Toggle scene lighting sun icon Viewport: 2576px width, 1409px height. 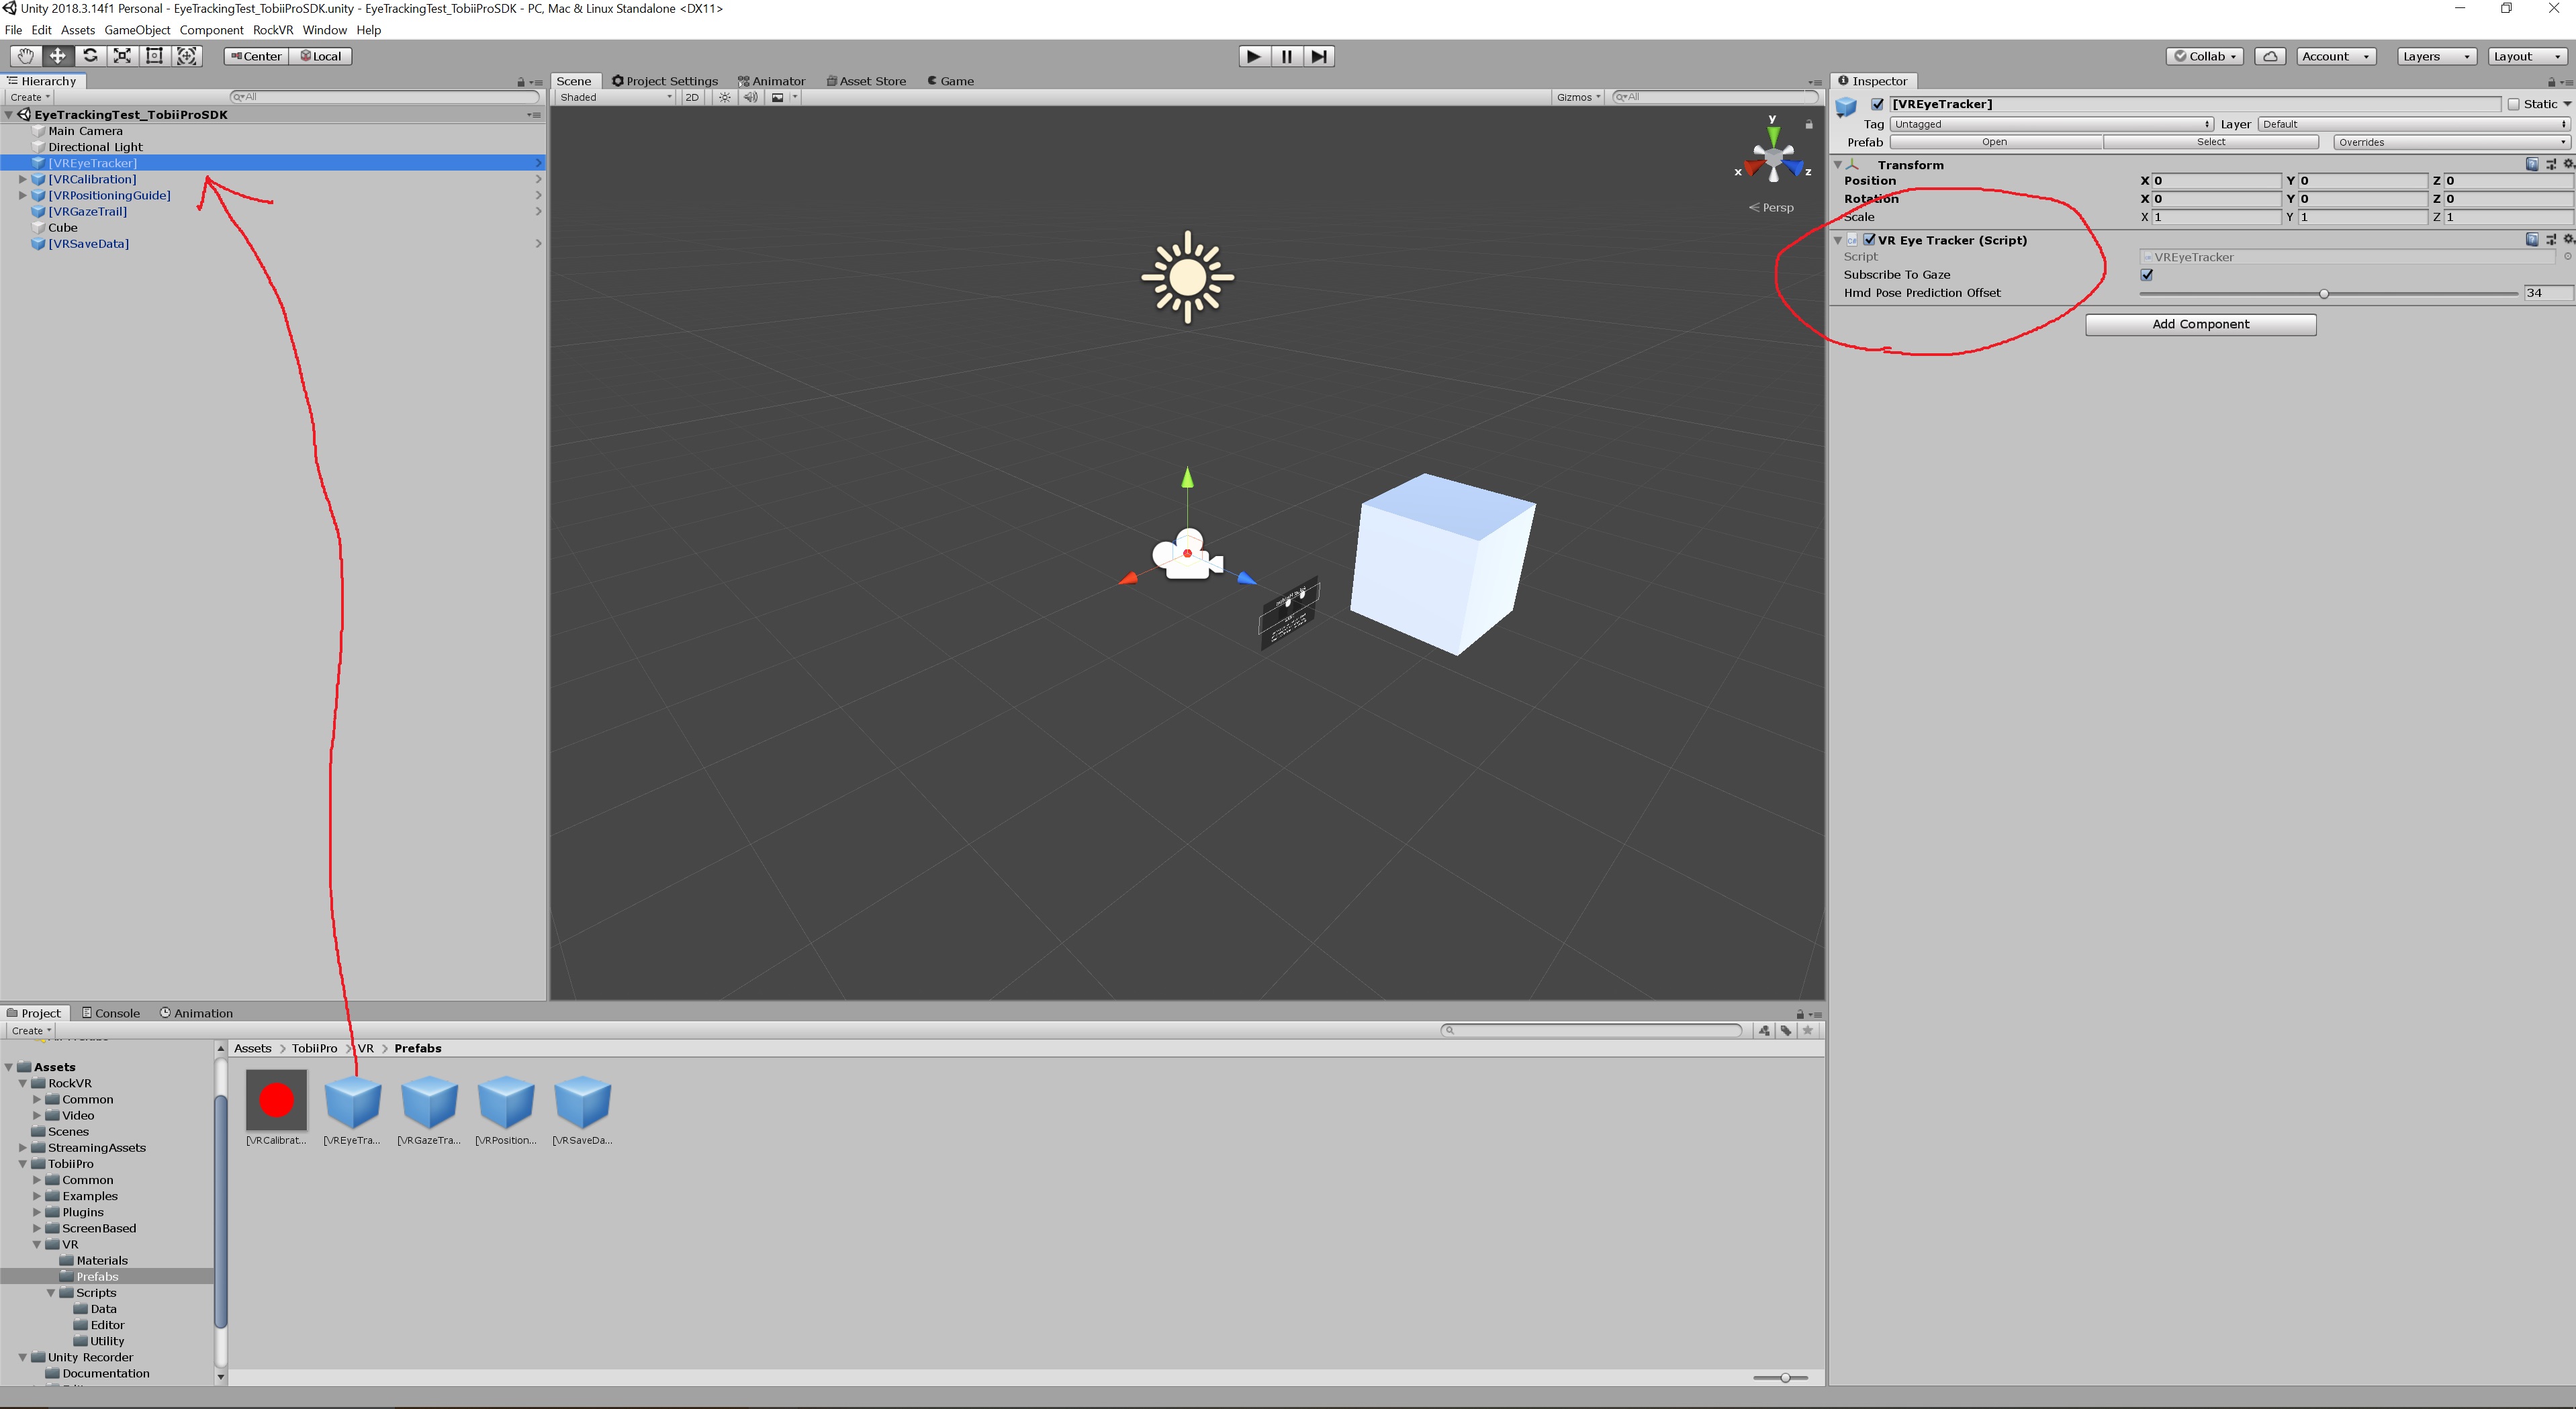[725, 97]
